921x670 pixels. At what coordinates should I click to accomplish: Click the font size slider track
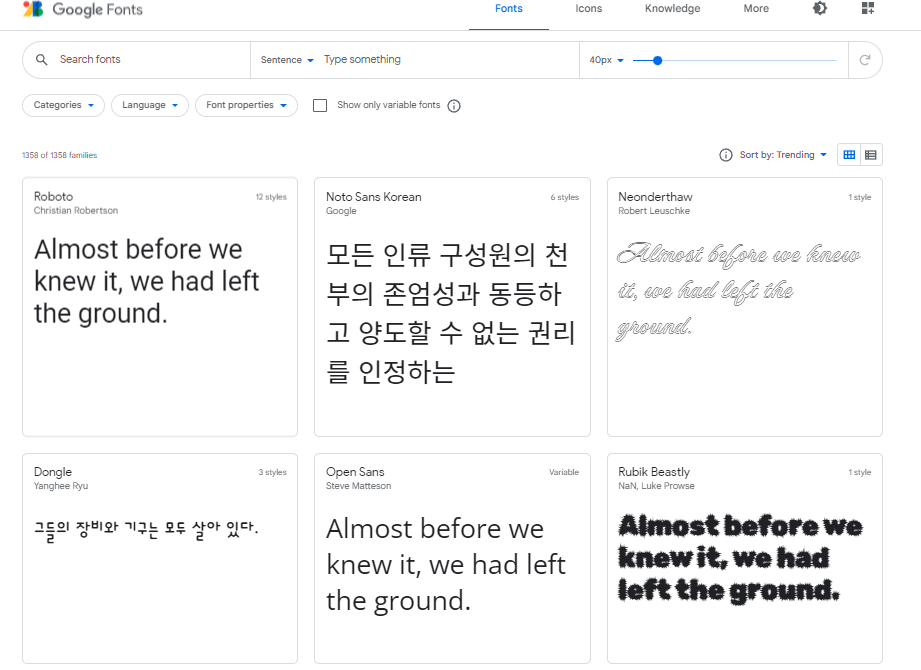click(x=735, y=60)
